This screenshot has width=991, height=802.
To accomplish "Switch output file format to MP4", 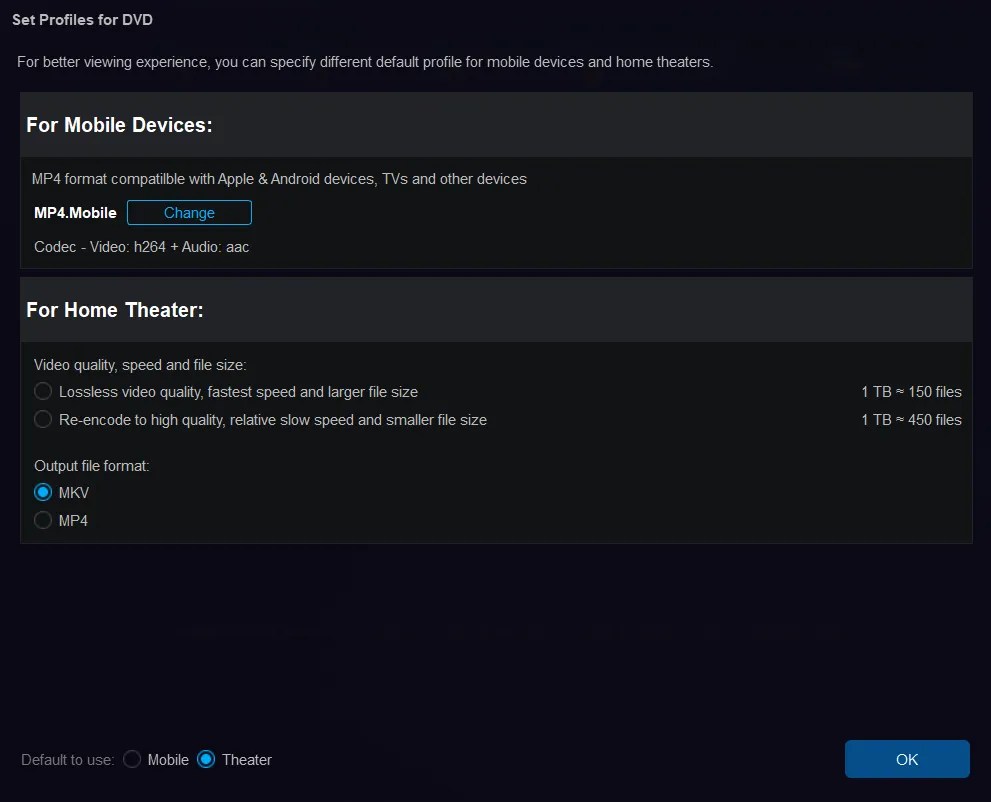I will [x=43, y=520].
